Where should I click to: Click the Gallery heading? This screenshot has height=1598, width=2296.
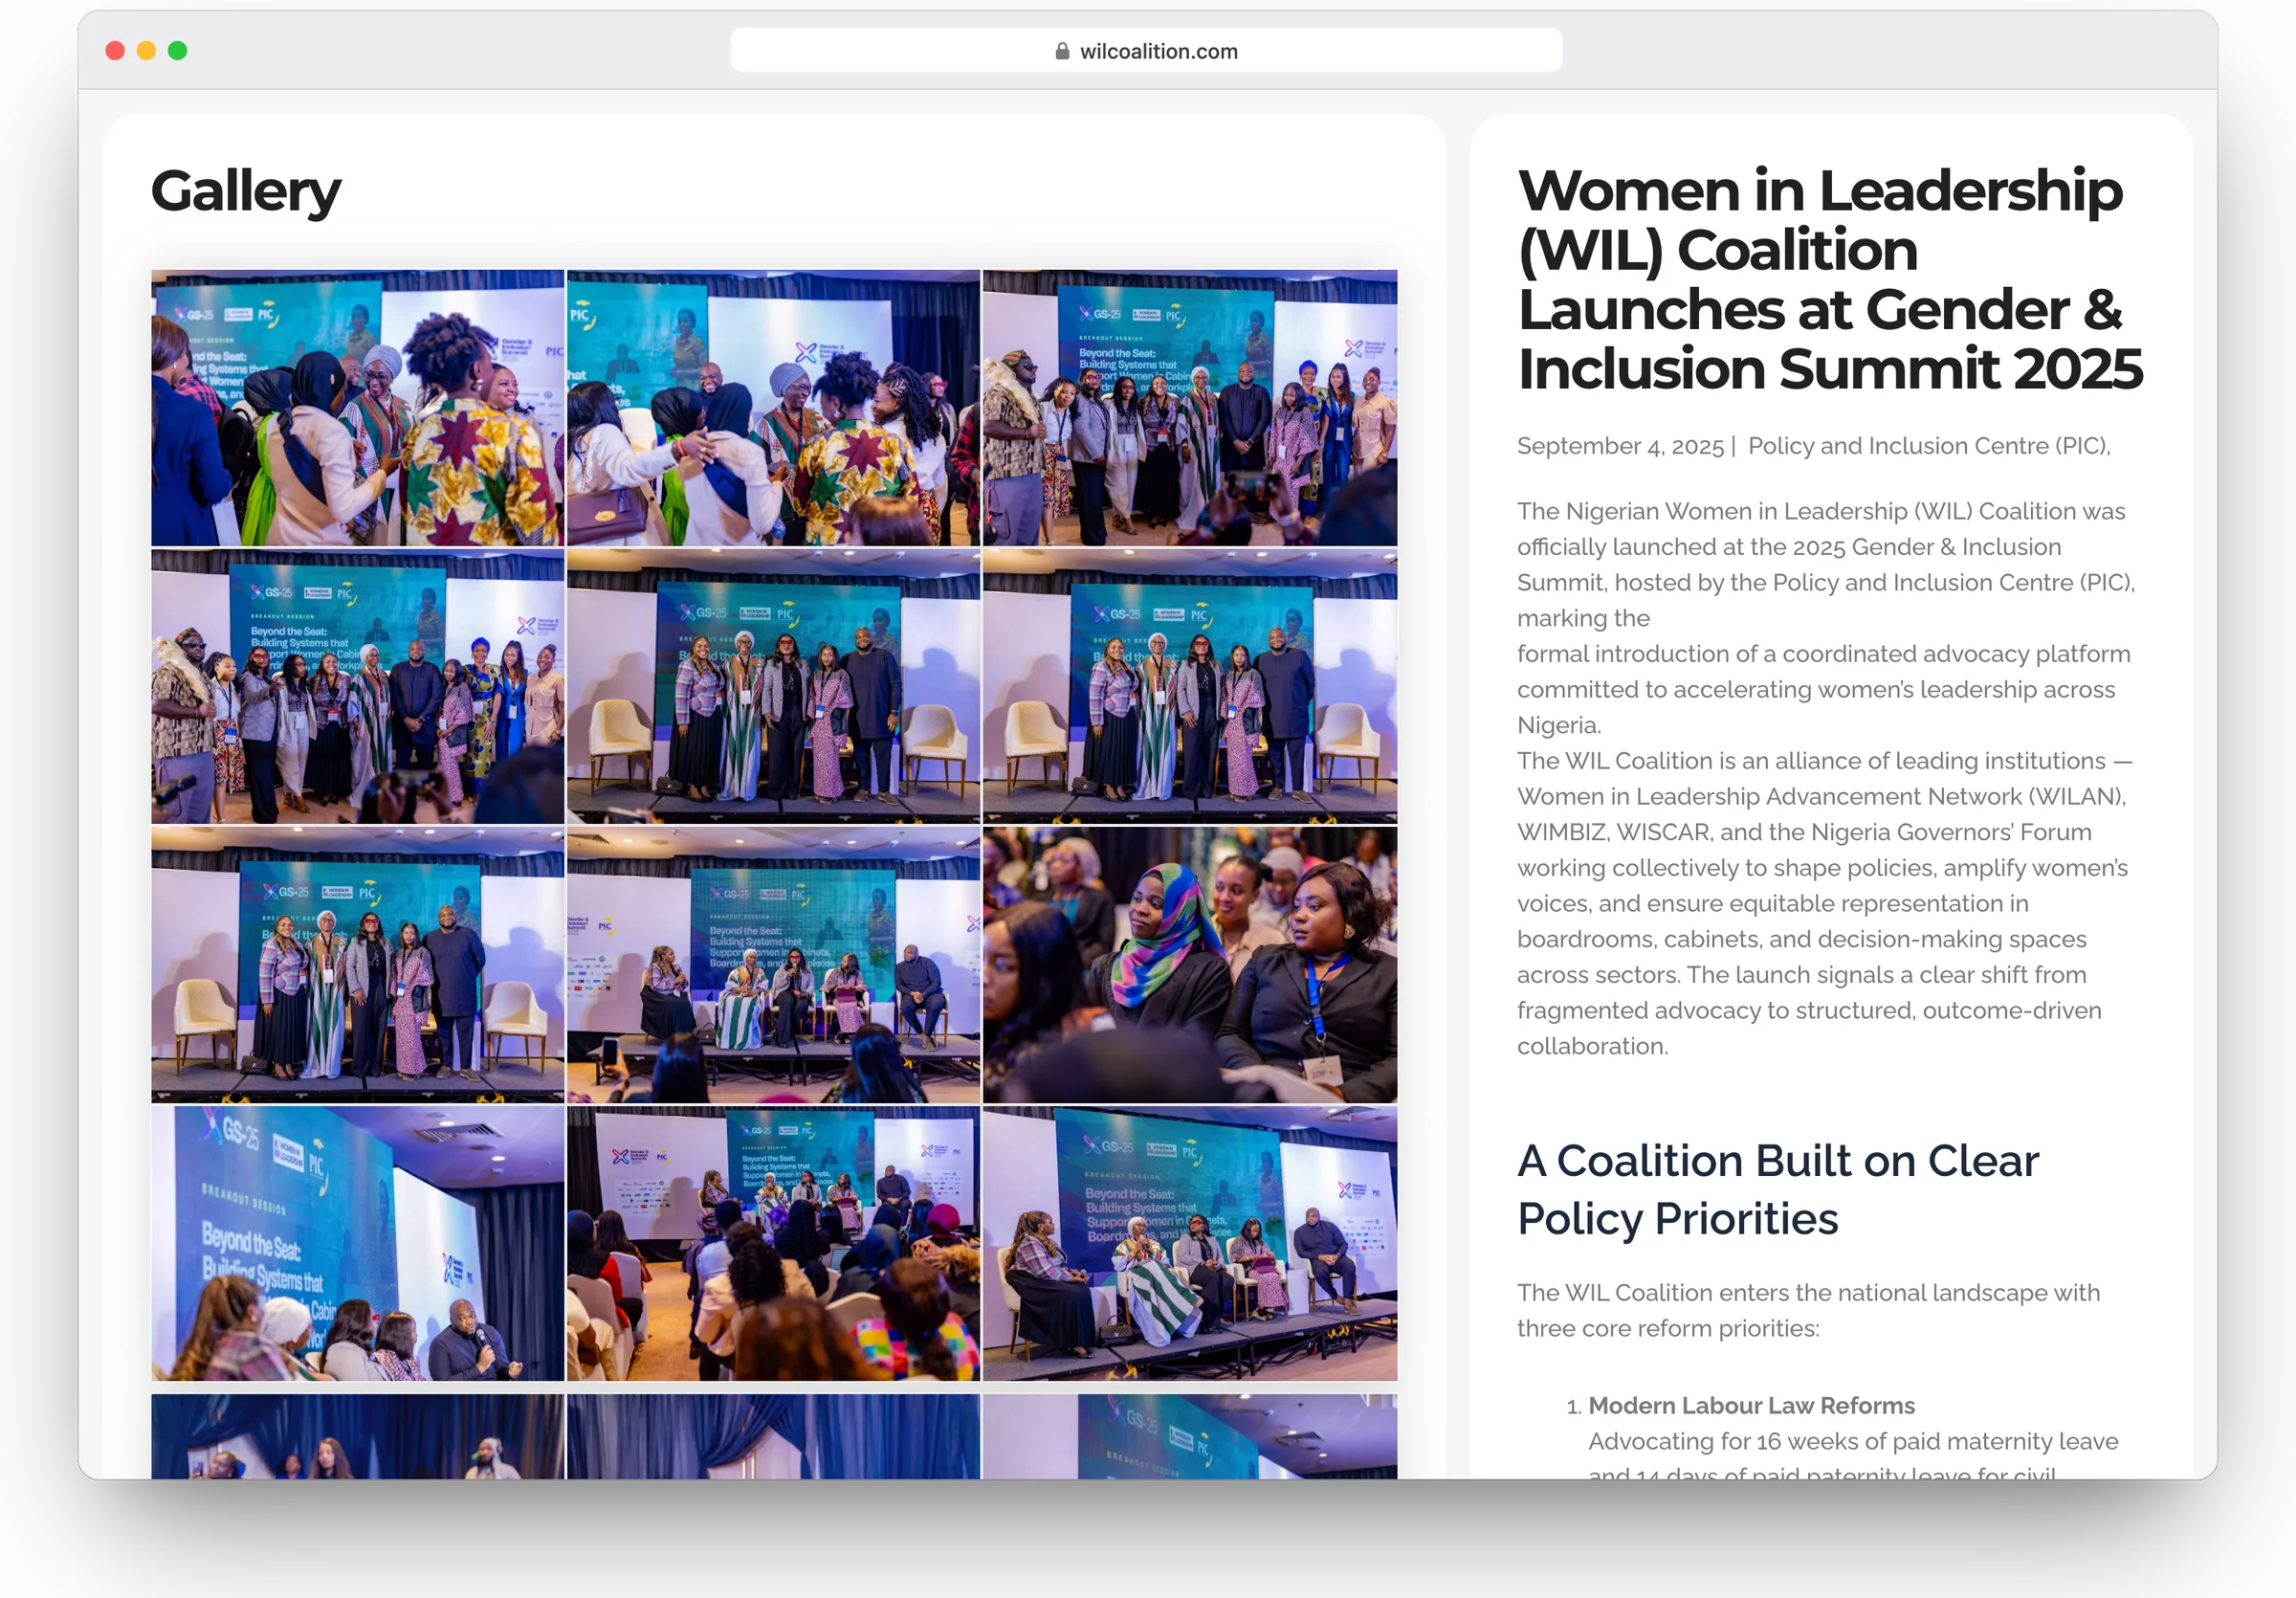point(246,191)
